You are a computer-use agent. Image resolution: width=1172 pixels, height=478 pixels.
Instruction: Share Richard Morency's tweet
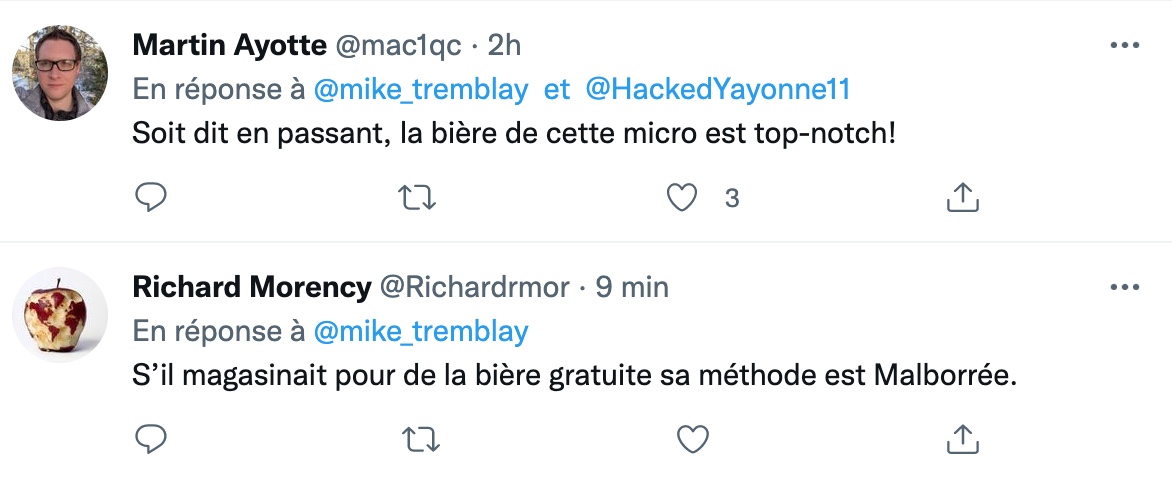963,440
